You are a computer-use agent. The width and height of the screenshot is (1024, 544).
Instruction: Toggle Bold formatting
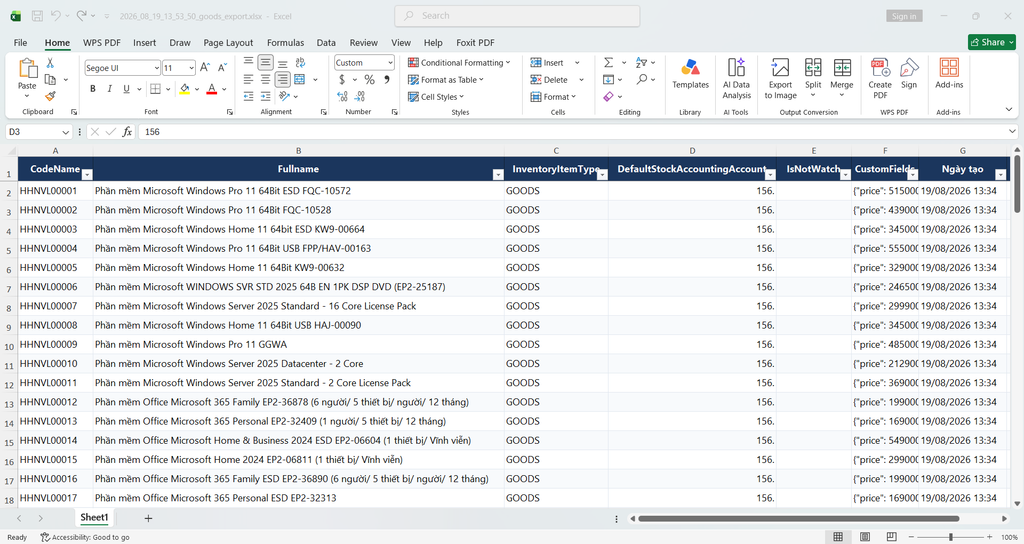93,89
